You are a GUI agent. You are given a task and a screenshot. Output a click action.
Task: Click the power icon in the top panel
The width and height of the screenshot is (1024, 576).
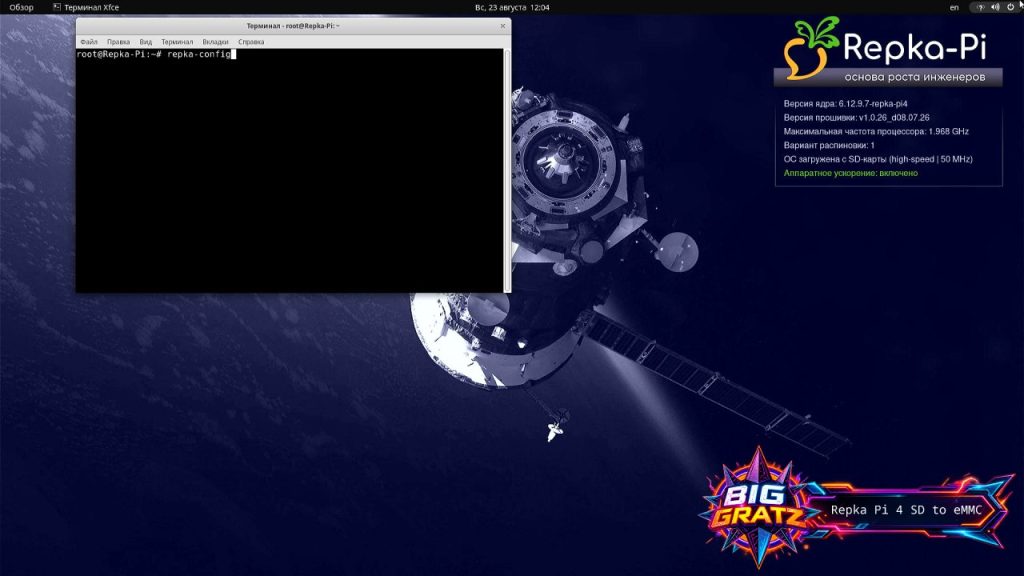1010,7
